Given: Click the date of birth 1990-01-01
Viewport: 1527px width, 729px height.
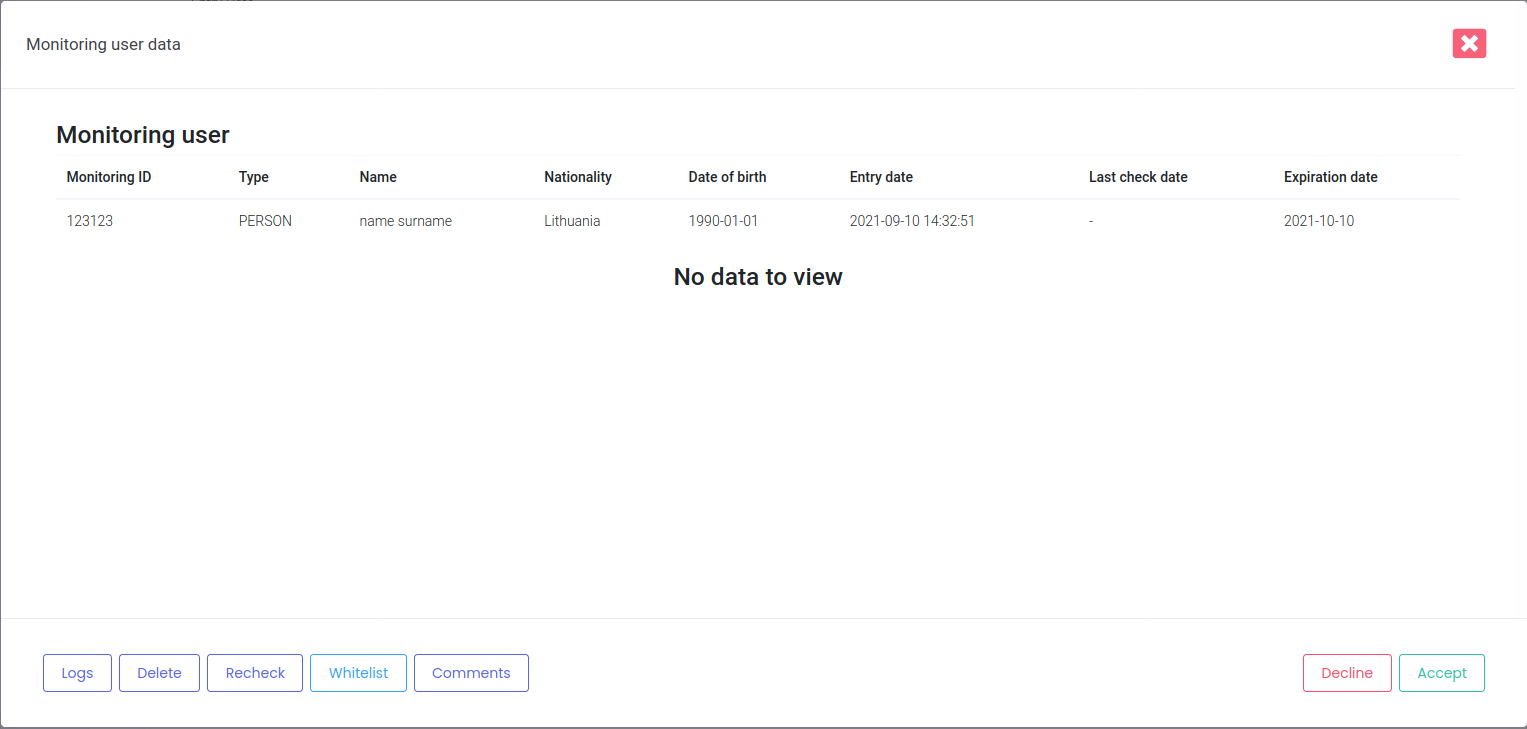Looking at the screenshot, I should 723,220.
